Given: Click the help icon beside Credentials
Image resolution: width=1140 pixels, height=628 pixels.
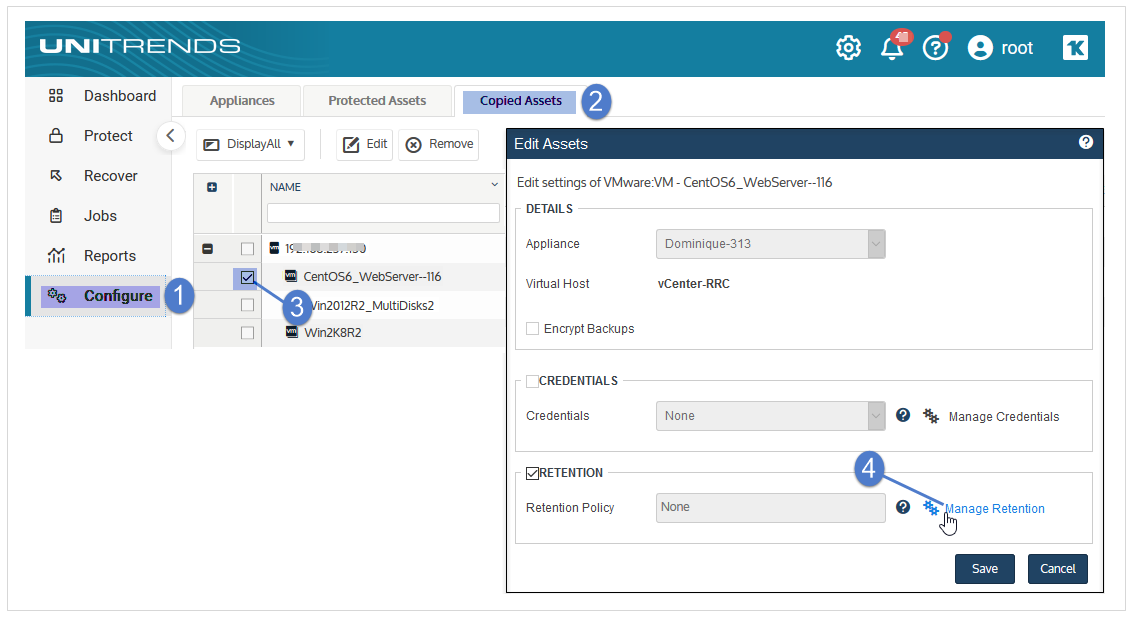Looking at the screenshot, I should (x=903, y=415).
